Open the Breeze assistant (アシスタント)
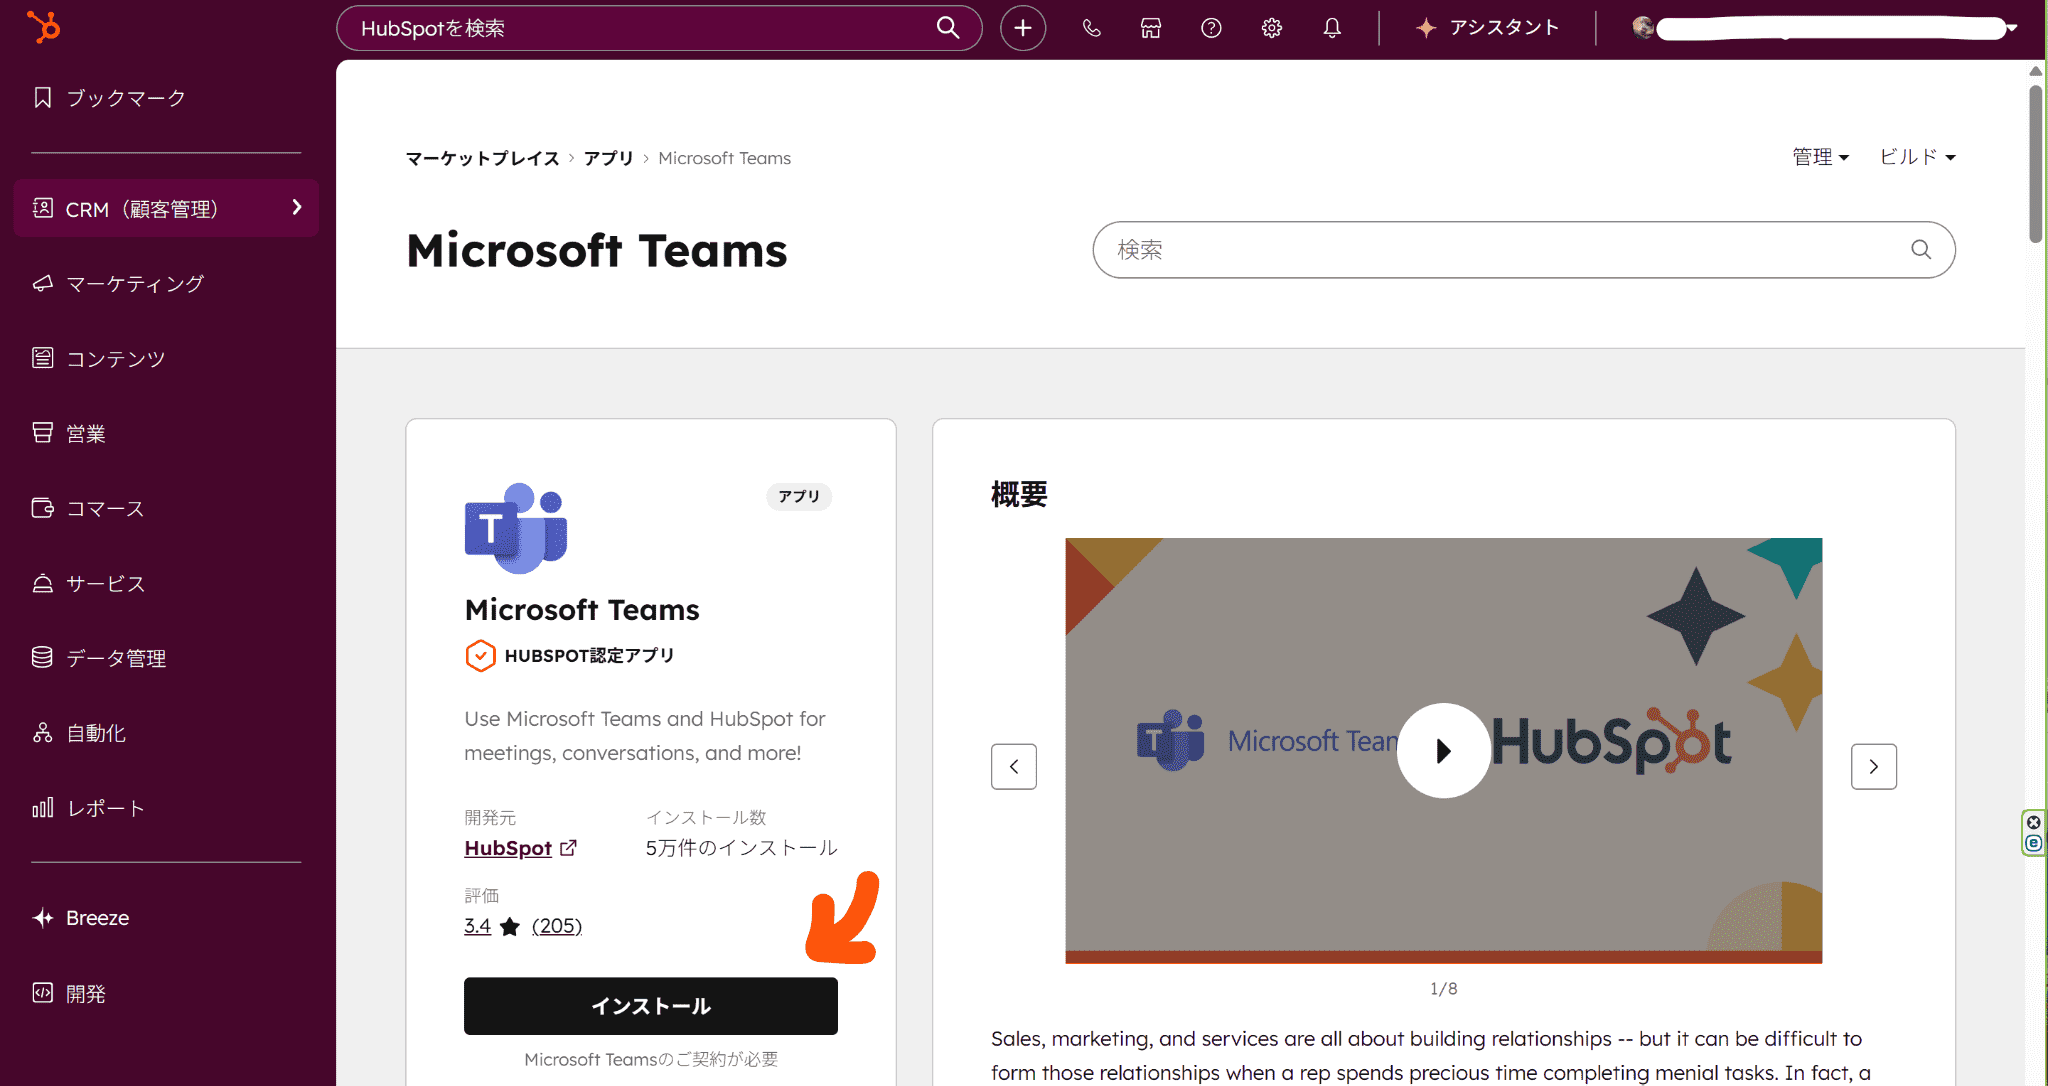Viewport: 2048px width, 1086px height. tap(1488, 28)
